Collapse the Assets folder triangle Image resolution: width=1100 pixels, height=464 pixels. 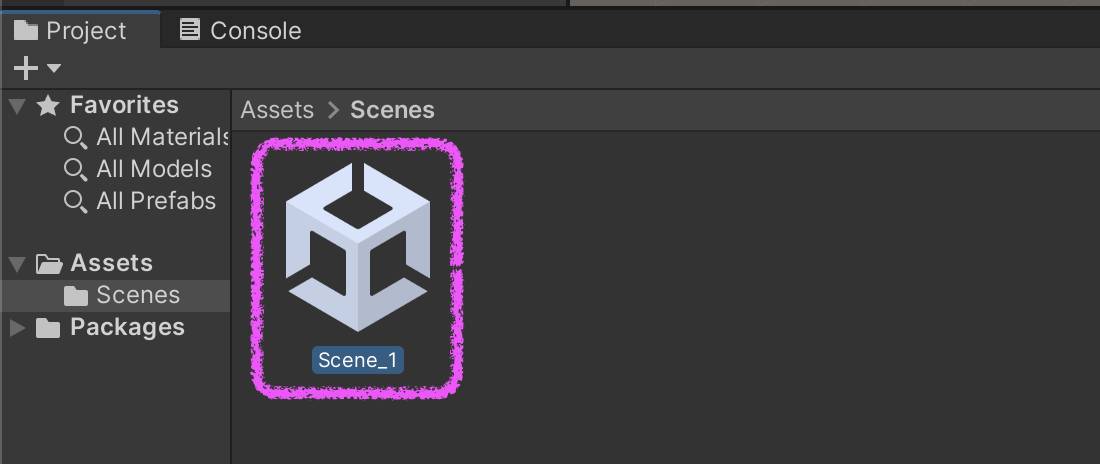[17, 264]
